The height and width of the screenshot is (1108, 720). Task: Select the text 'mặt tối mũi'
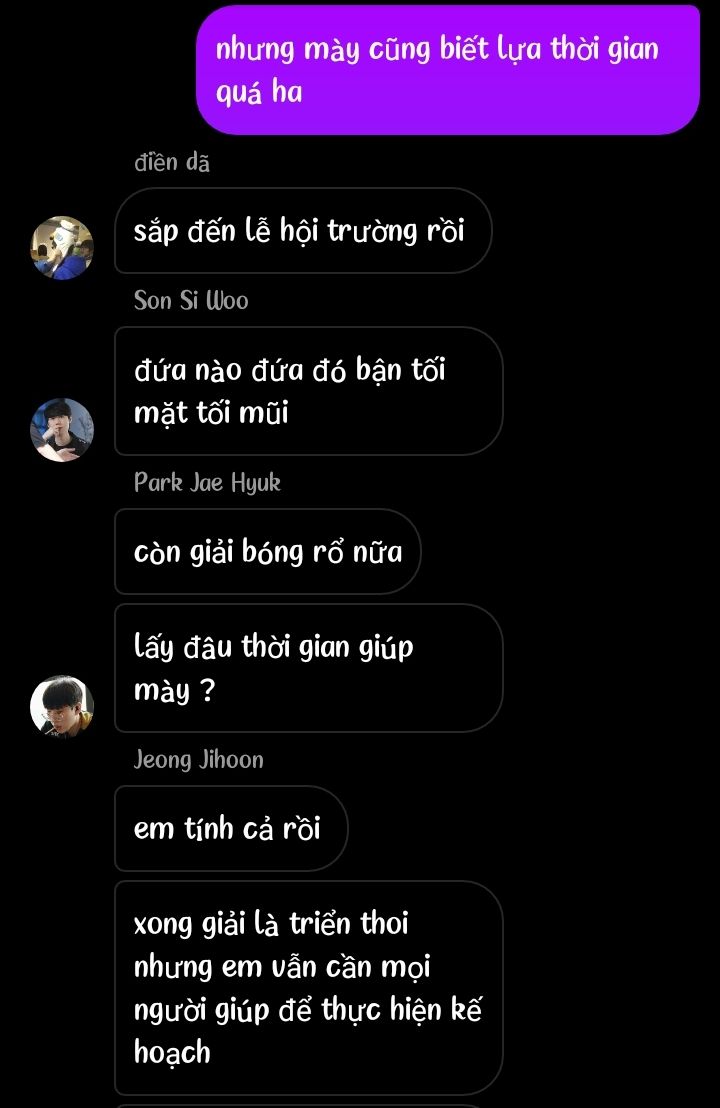(211, 413)
